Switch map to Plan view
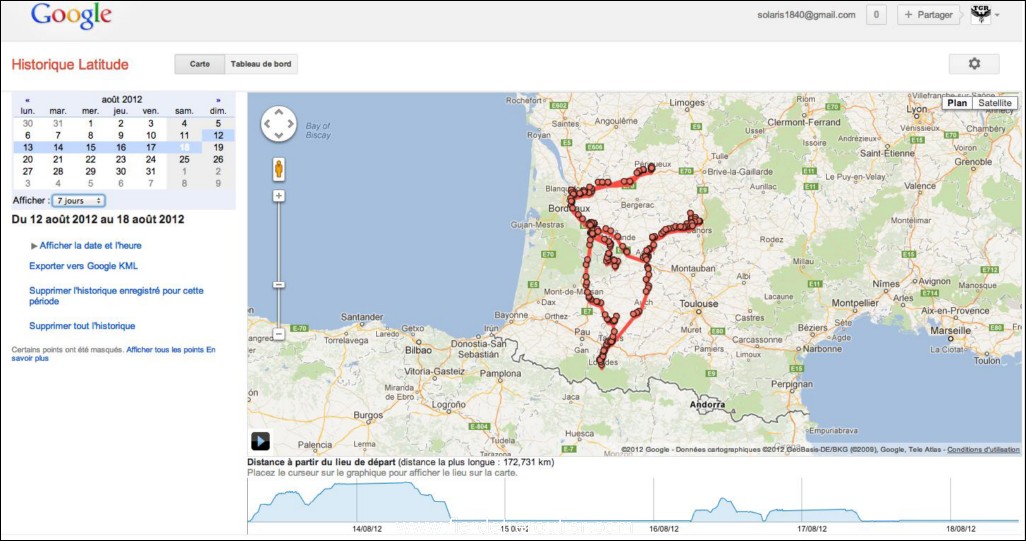The height and width of the screenshot is (541, 1026). coord(957,103)
